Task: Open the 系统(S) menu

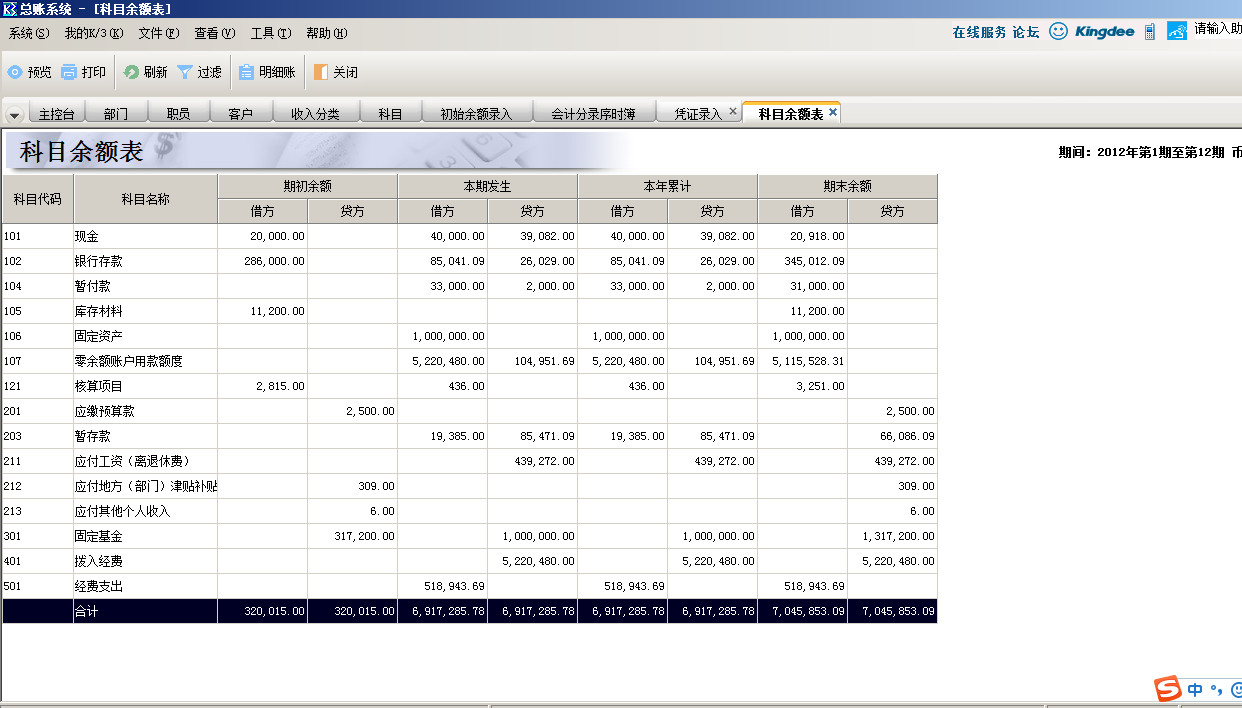Action: [x=28, y=33]
